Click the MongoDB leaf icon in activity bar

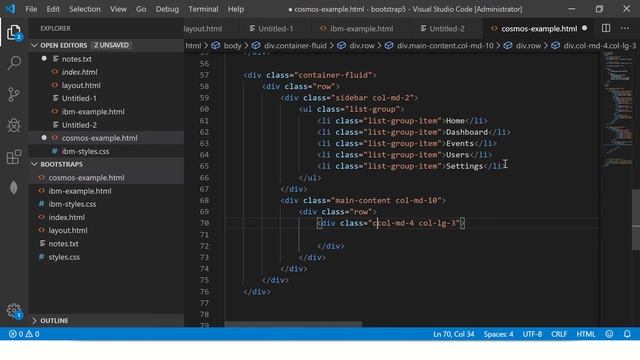pos(14,188)
